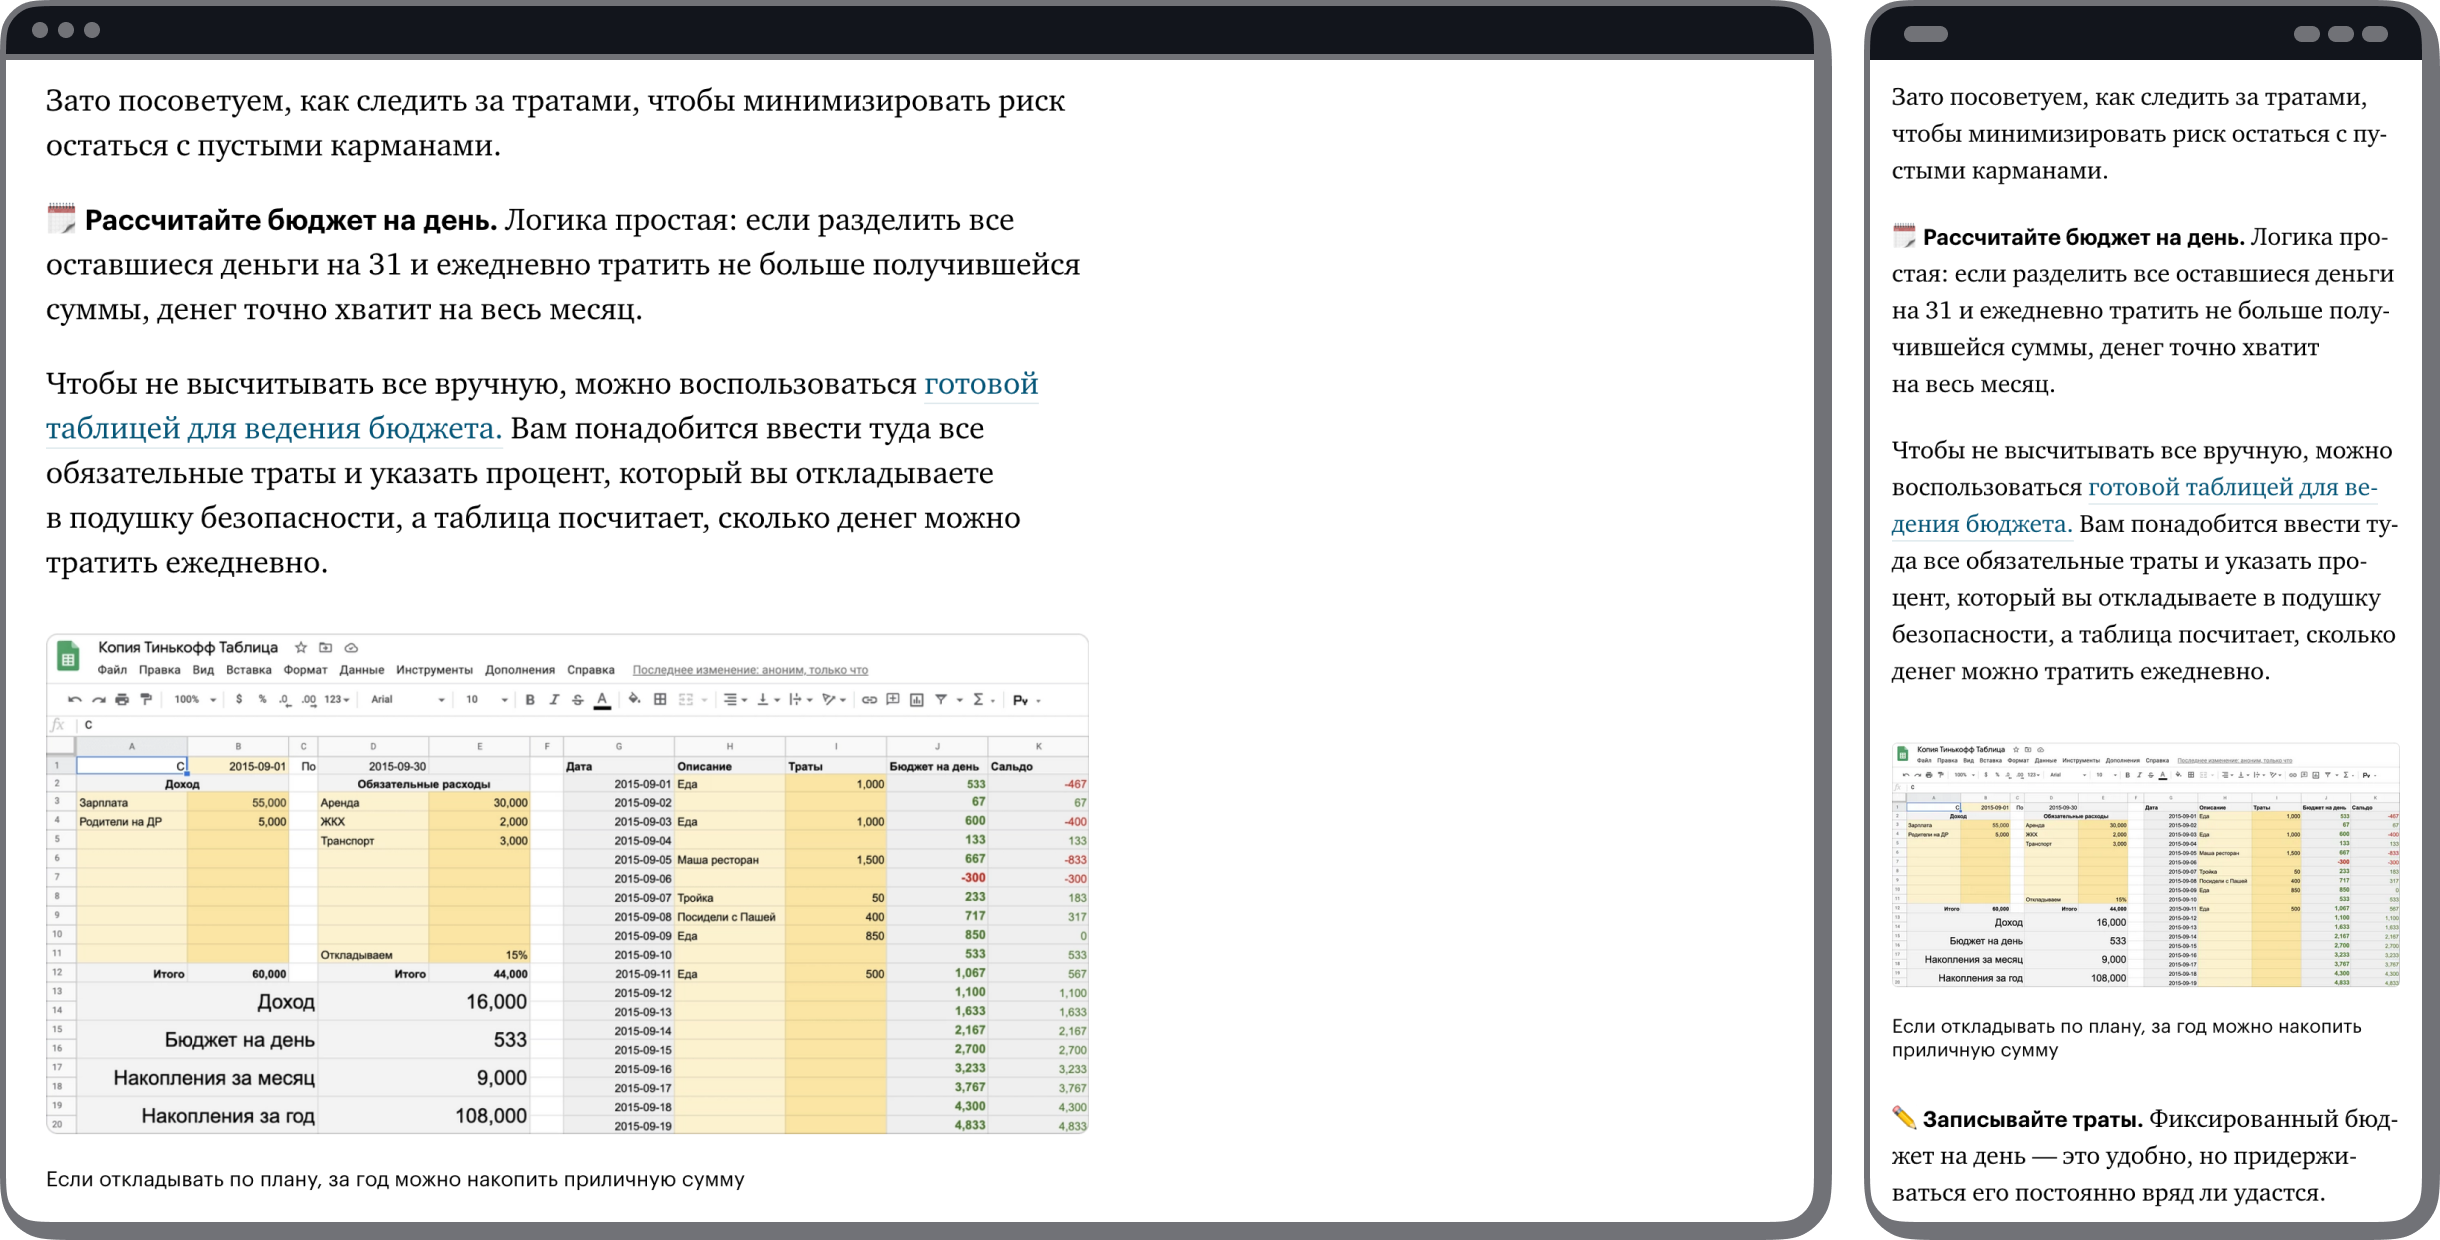Image resolution: width=2440 pixels, height=1240 pixels.
Task: Open the Borders grid icon
Action: [660, 700]
